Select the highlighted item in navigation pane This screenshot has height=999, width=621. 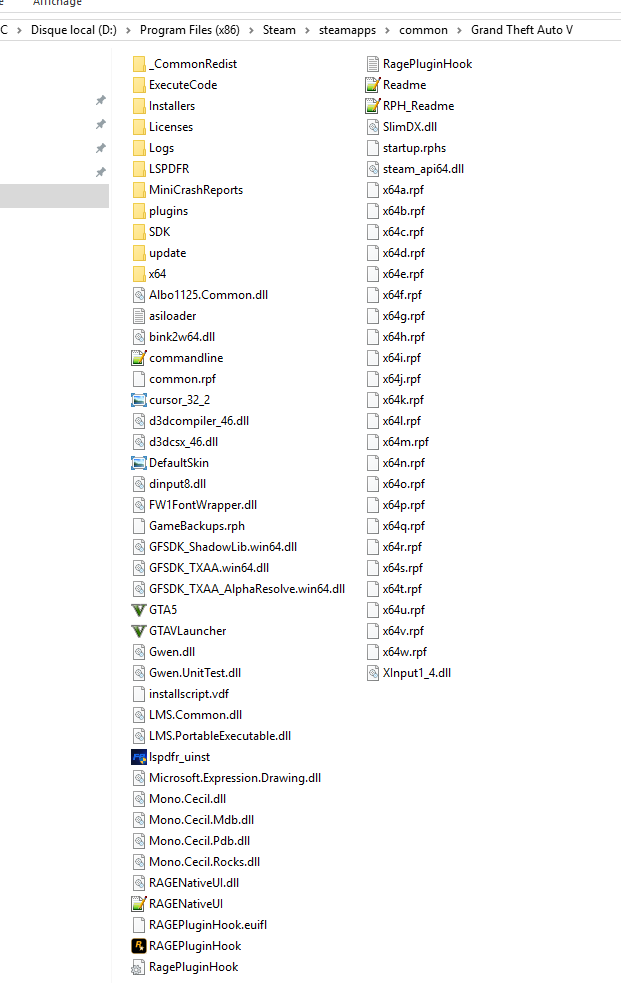click(54, 196)
